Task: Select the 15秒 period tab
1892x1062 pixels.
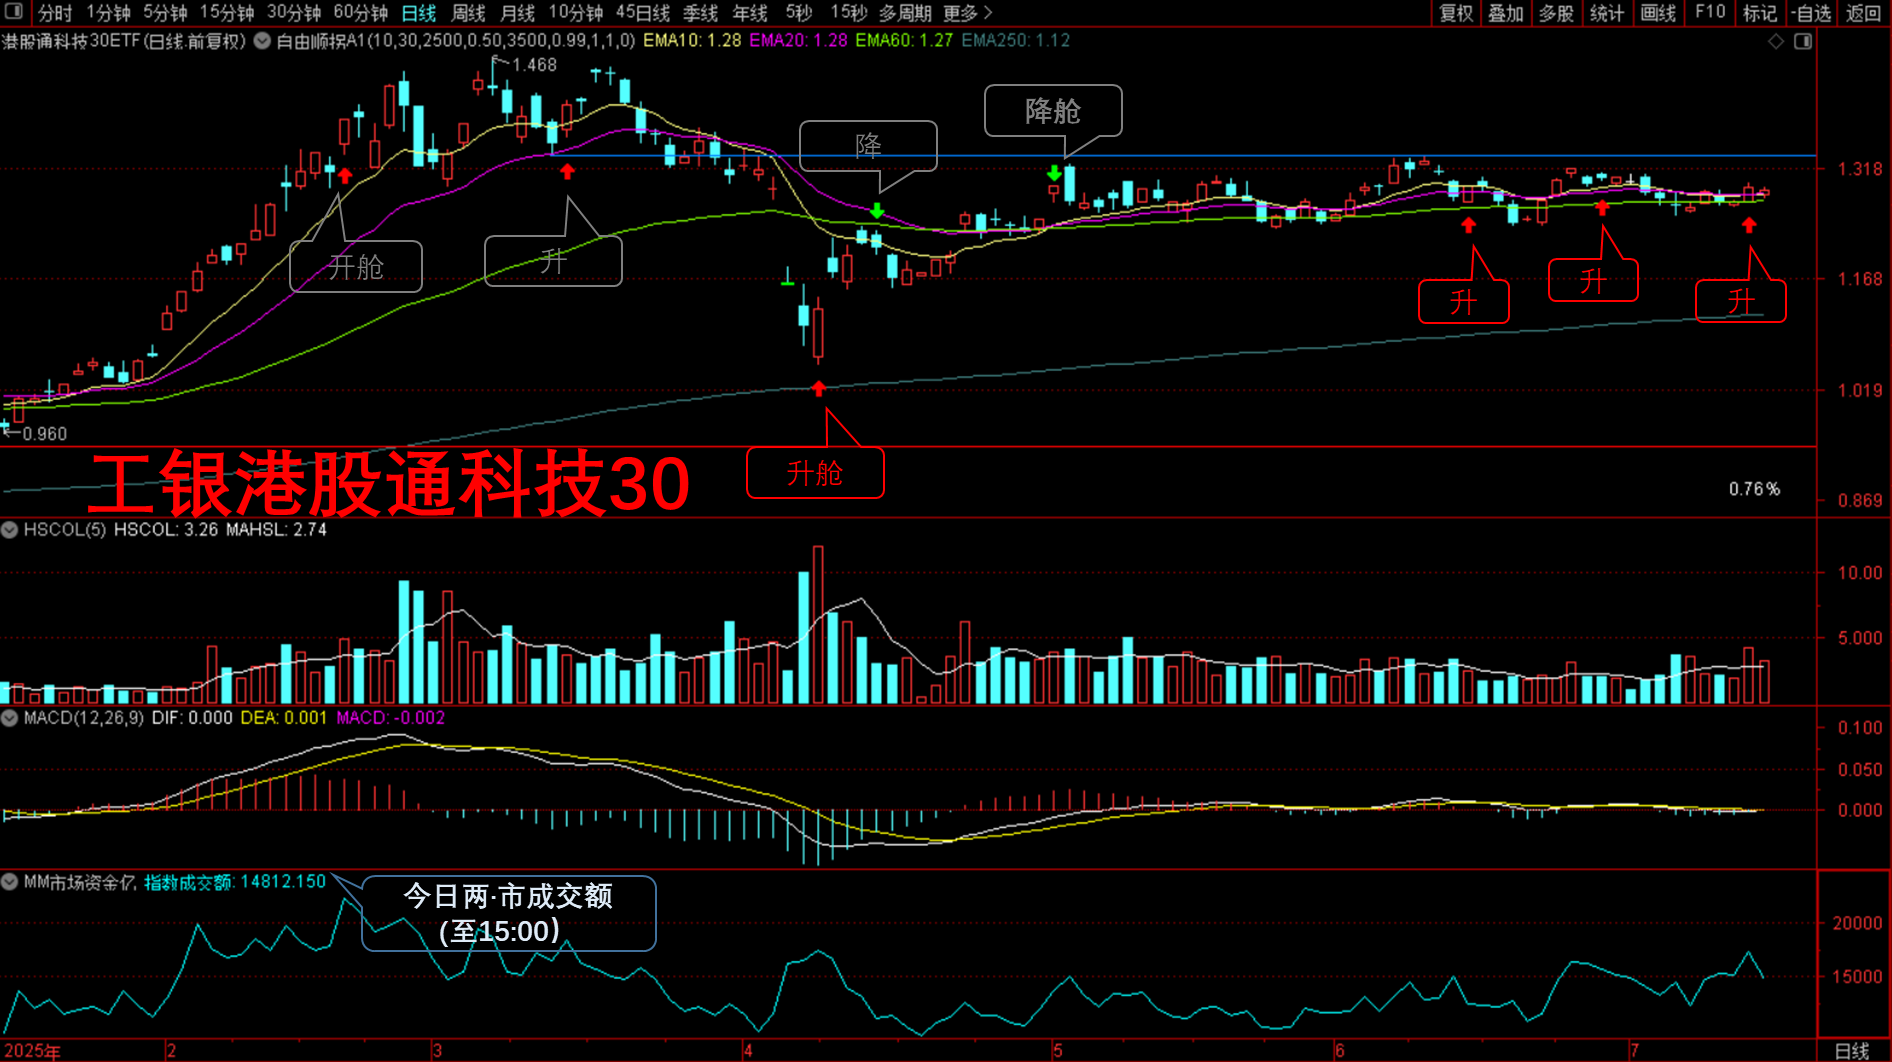Action: pyautogui.click(x=849, y=13)
